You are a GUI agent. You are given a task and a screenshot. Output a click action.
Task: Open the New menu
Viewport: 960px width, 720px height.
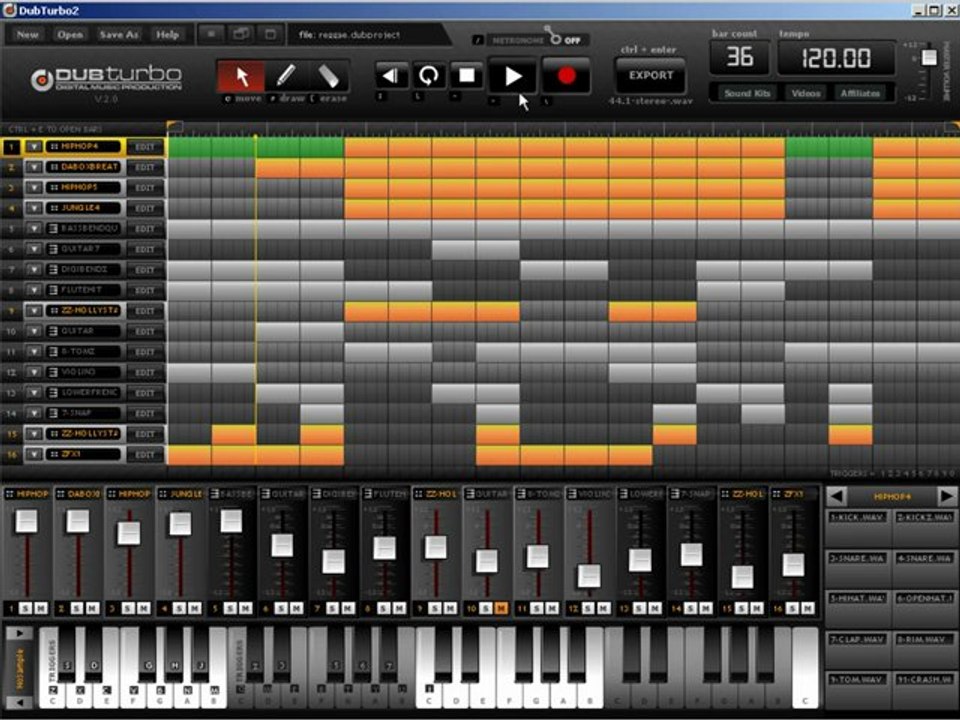(27, 34)
